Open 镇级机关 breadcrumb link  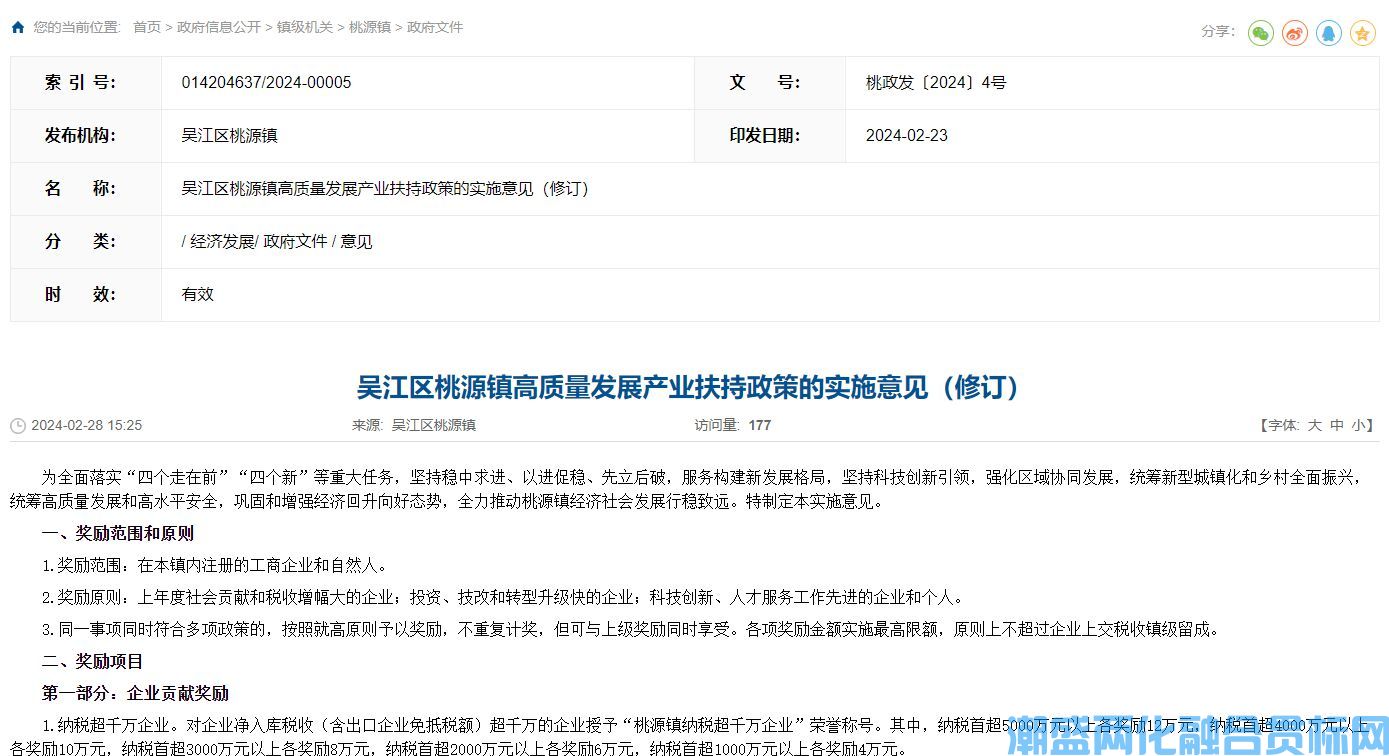pyautogui.click(x=305, y=27)
